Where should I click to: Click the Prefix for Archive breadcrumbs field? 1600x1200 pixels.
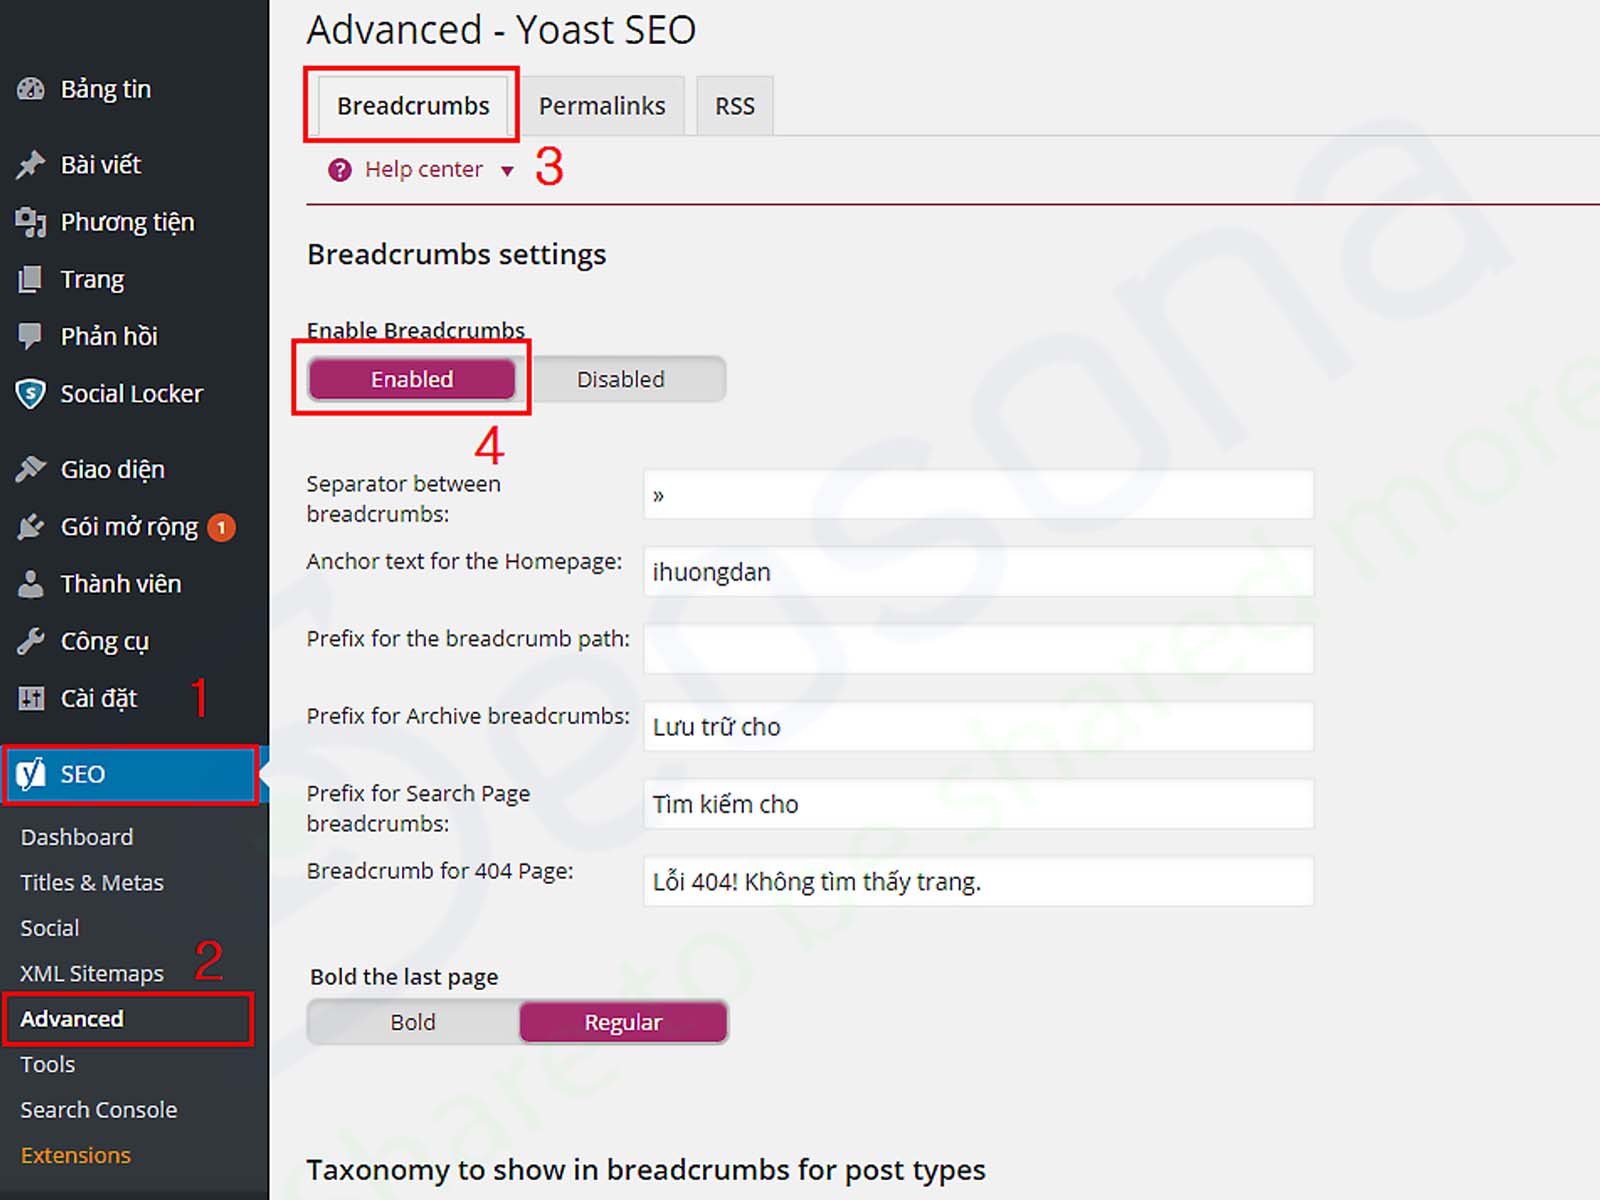tap(978, 727)
